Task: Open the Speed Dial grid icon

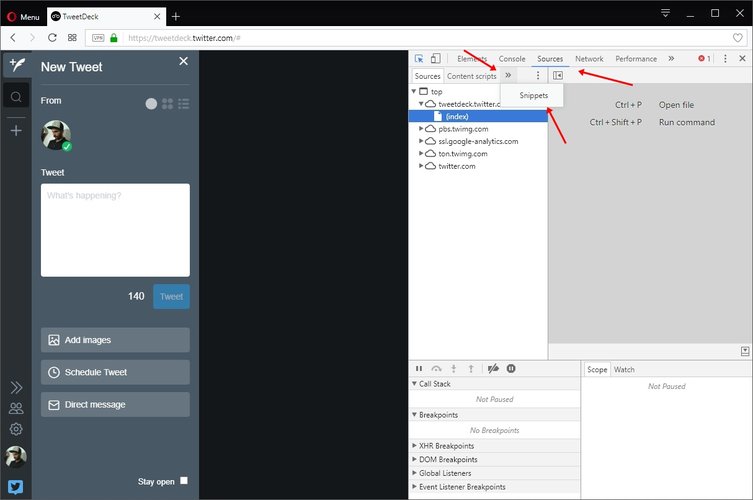Action: coord(72,37)
